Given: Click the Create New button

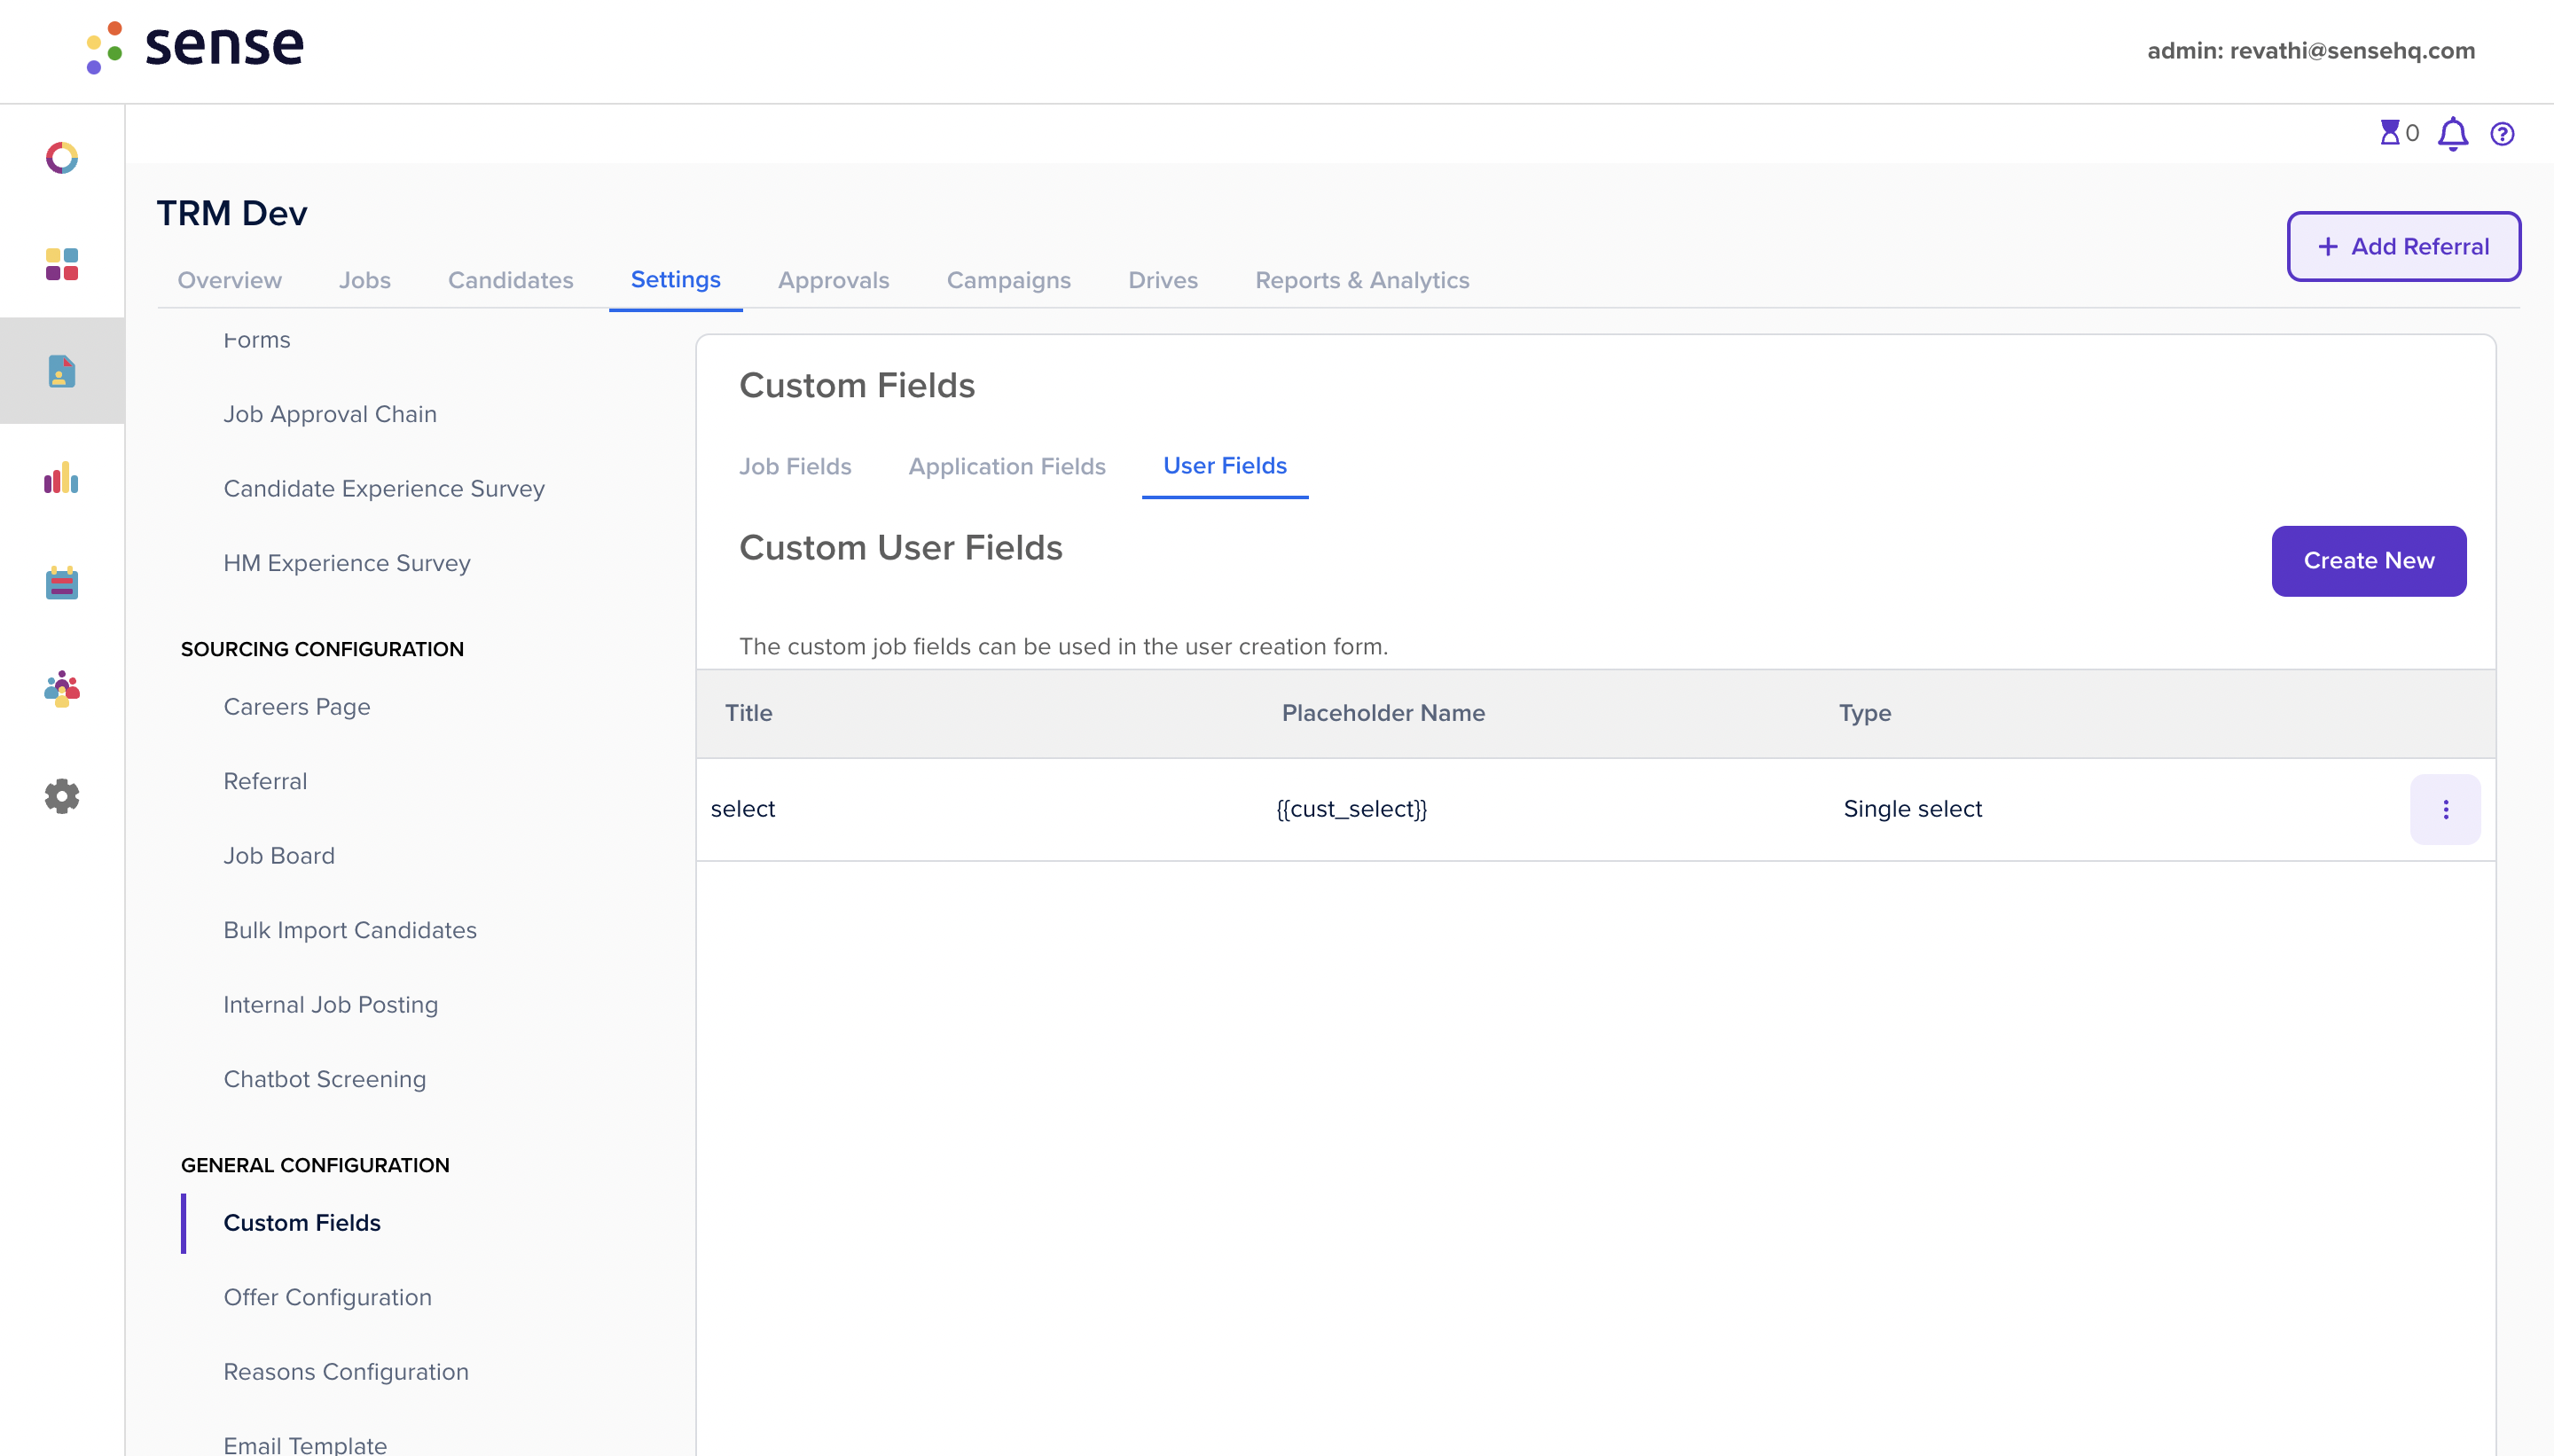Looking at the screenshot, I should pos(2368,561).
